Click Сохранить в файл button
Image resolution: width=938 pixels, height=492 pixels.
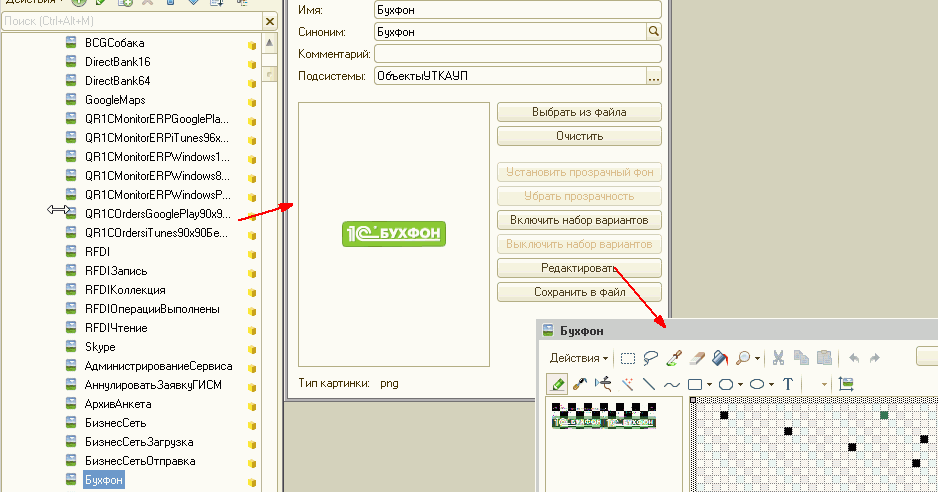pos(579,292)
